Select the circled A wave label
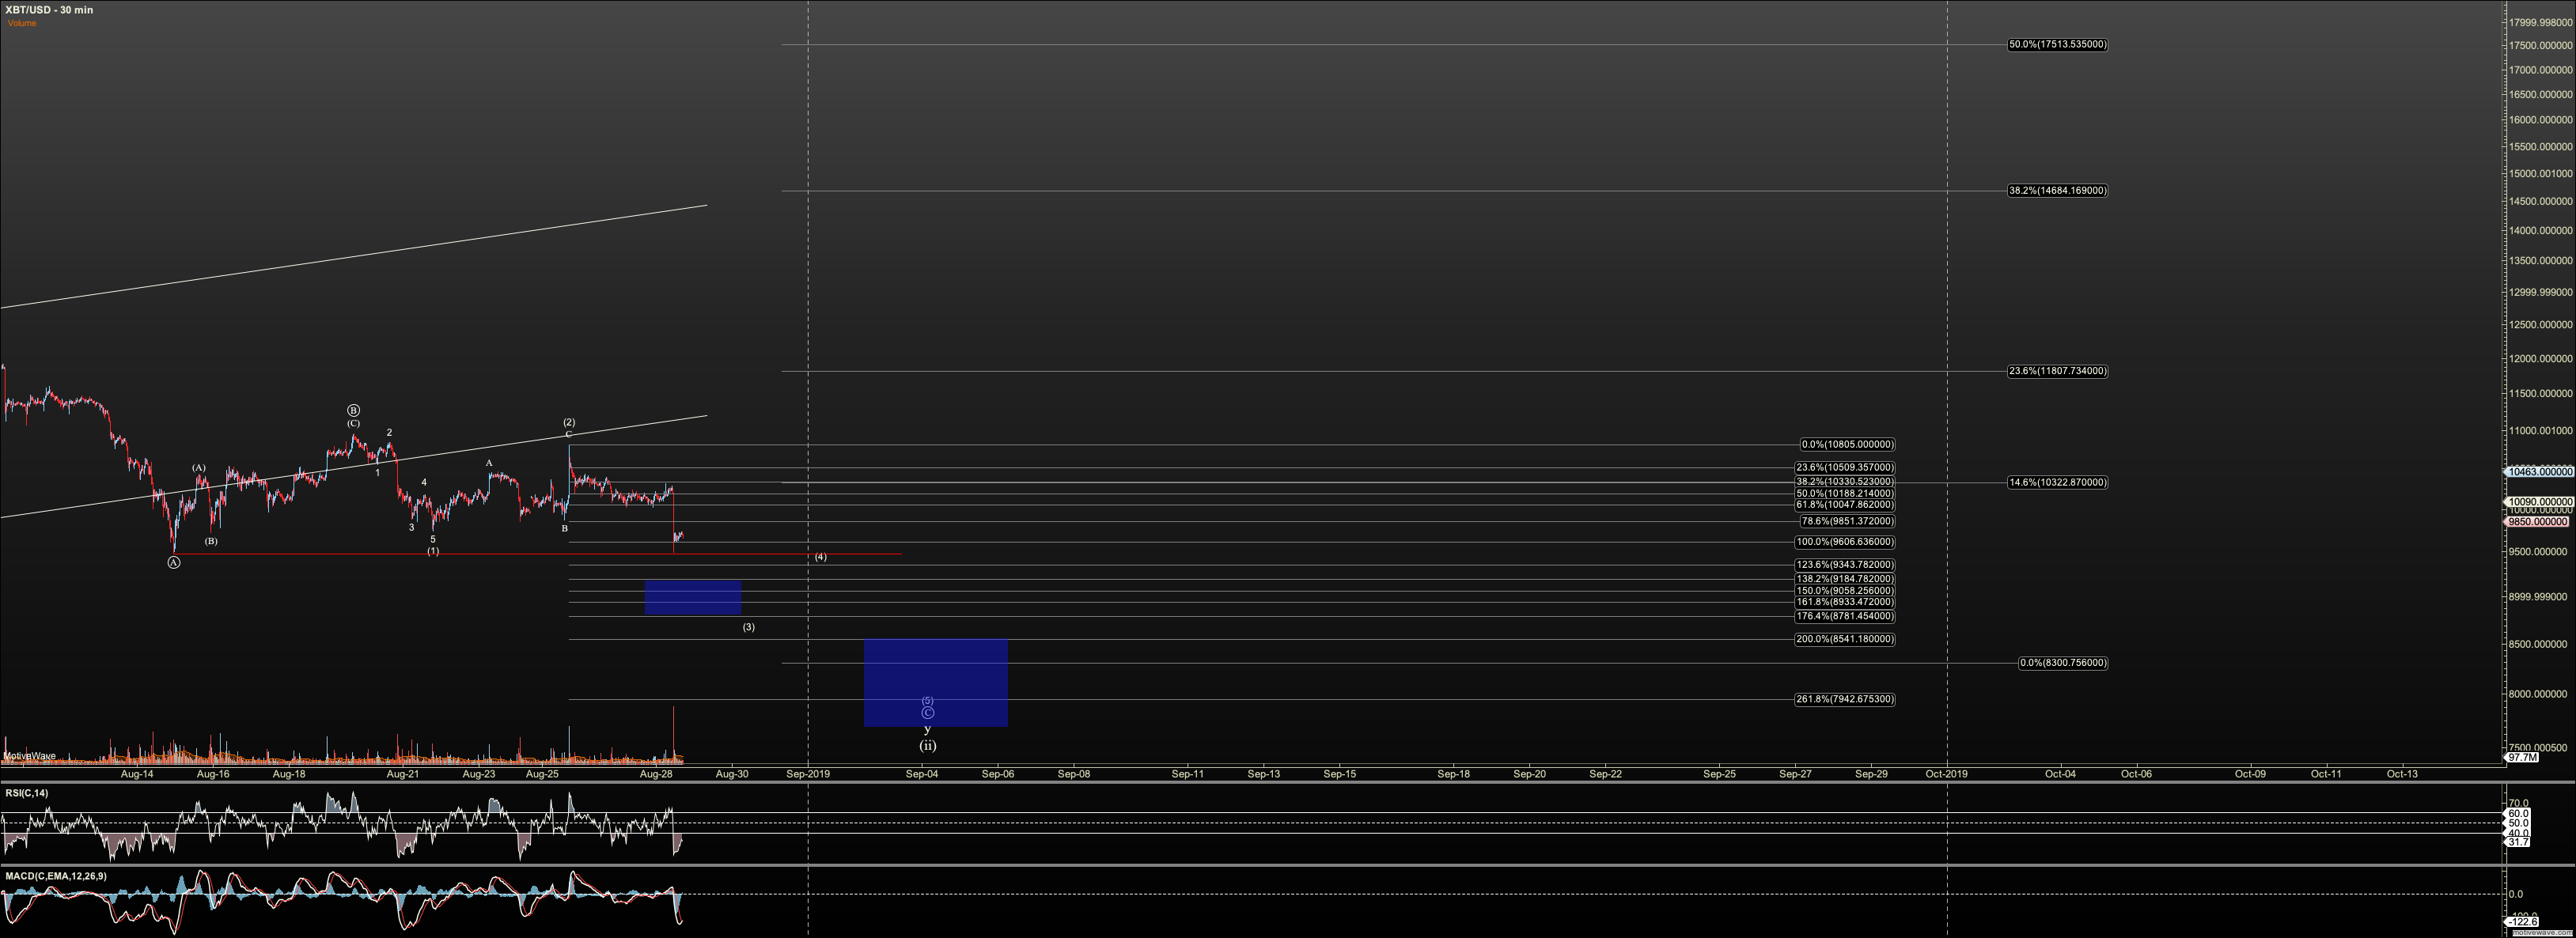The width and height of the screenshot is (2576, 938). pyautogui.click(x=174, y=563)
